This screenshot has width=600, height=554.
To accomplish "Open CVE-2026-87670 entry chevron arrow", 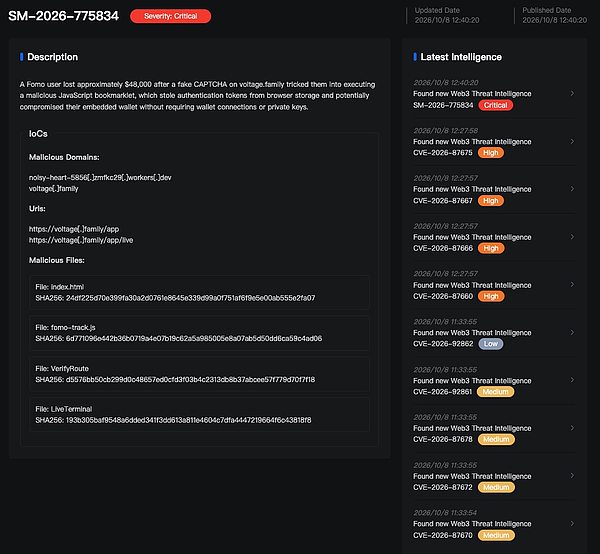I will tap(572, 523).
